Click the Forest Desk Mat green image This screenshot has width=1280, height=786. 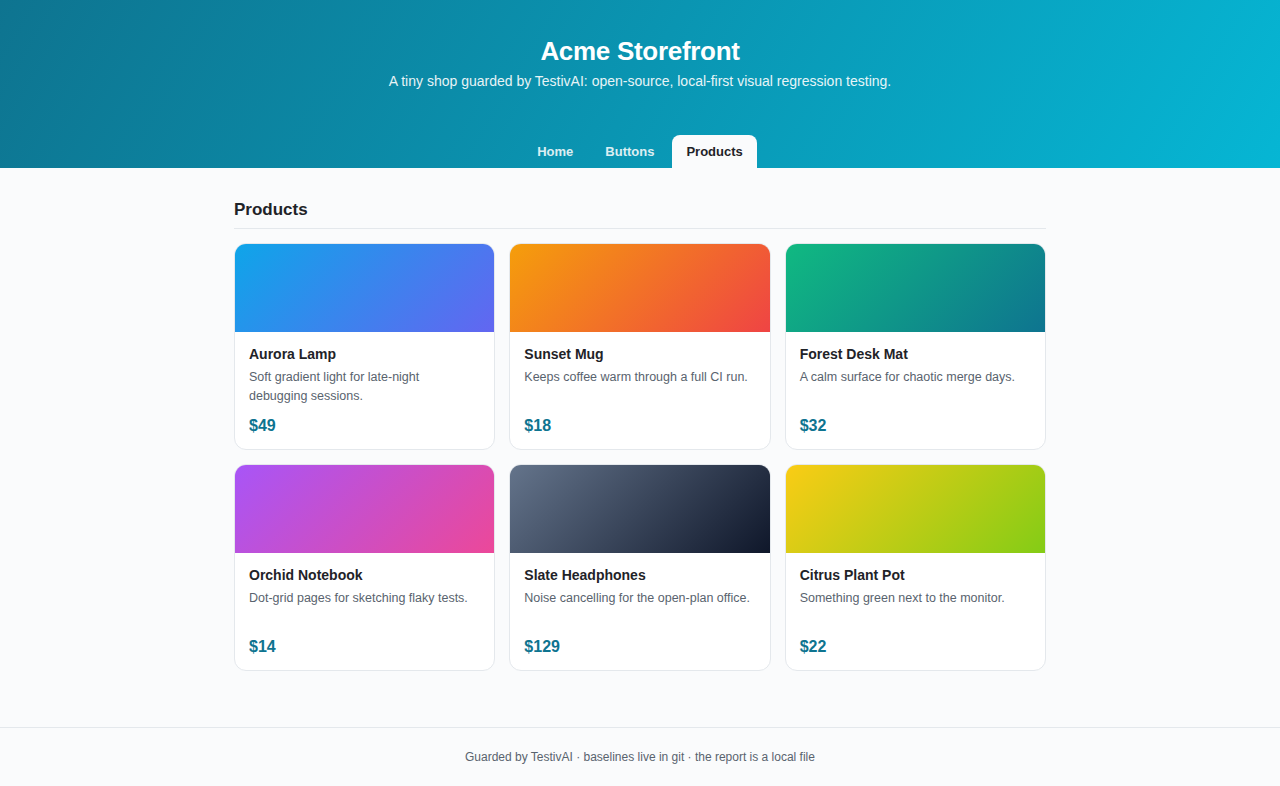point(915,288)
